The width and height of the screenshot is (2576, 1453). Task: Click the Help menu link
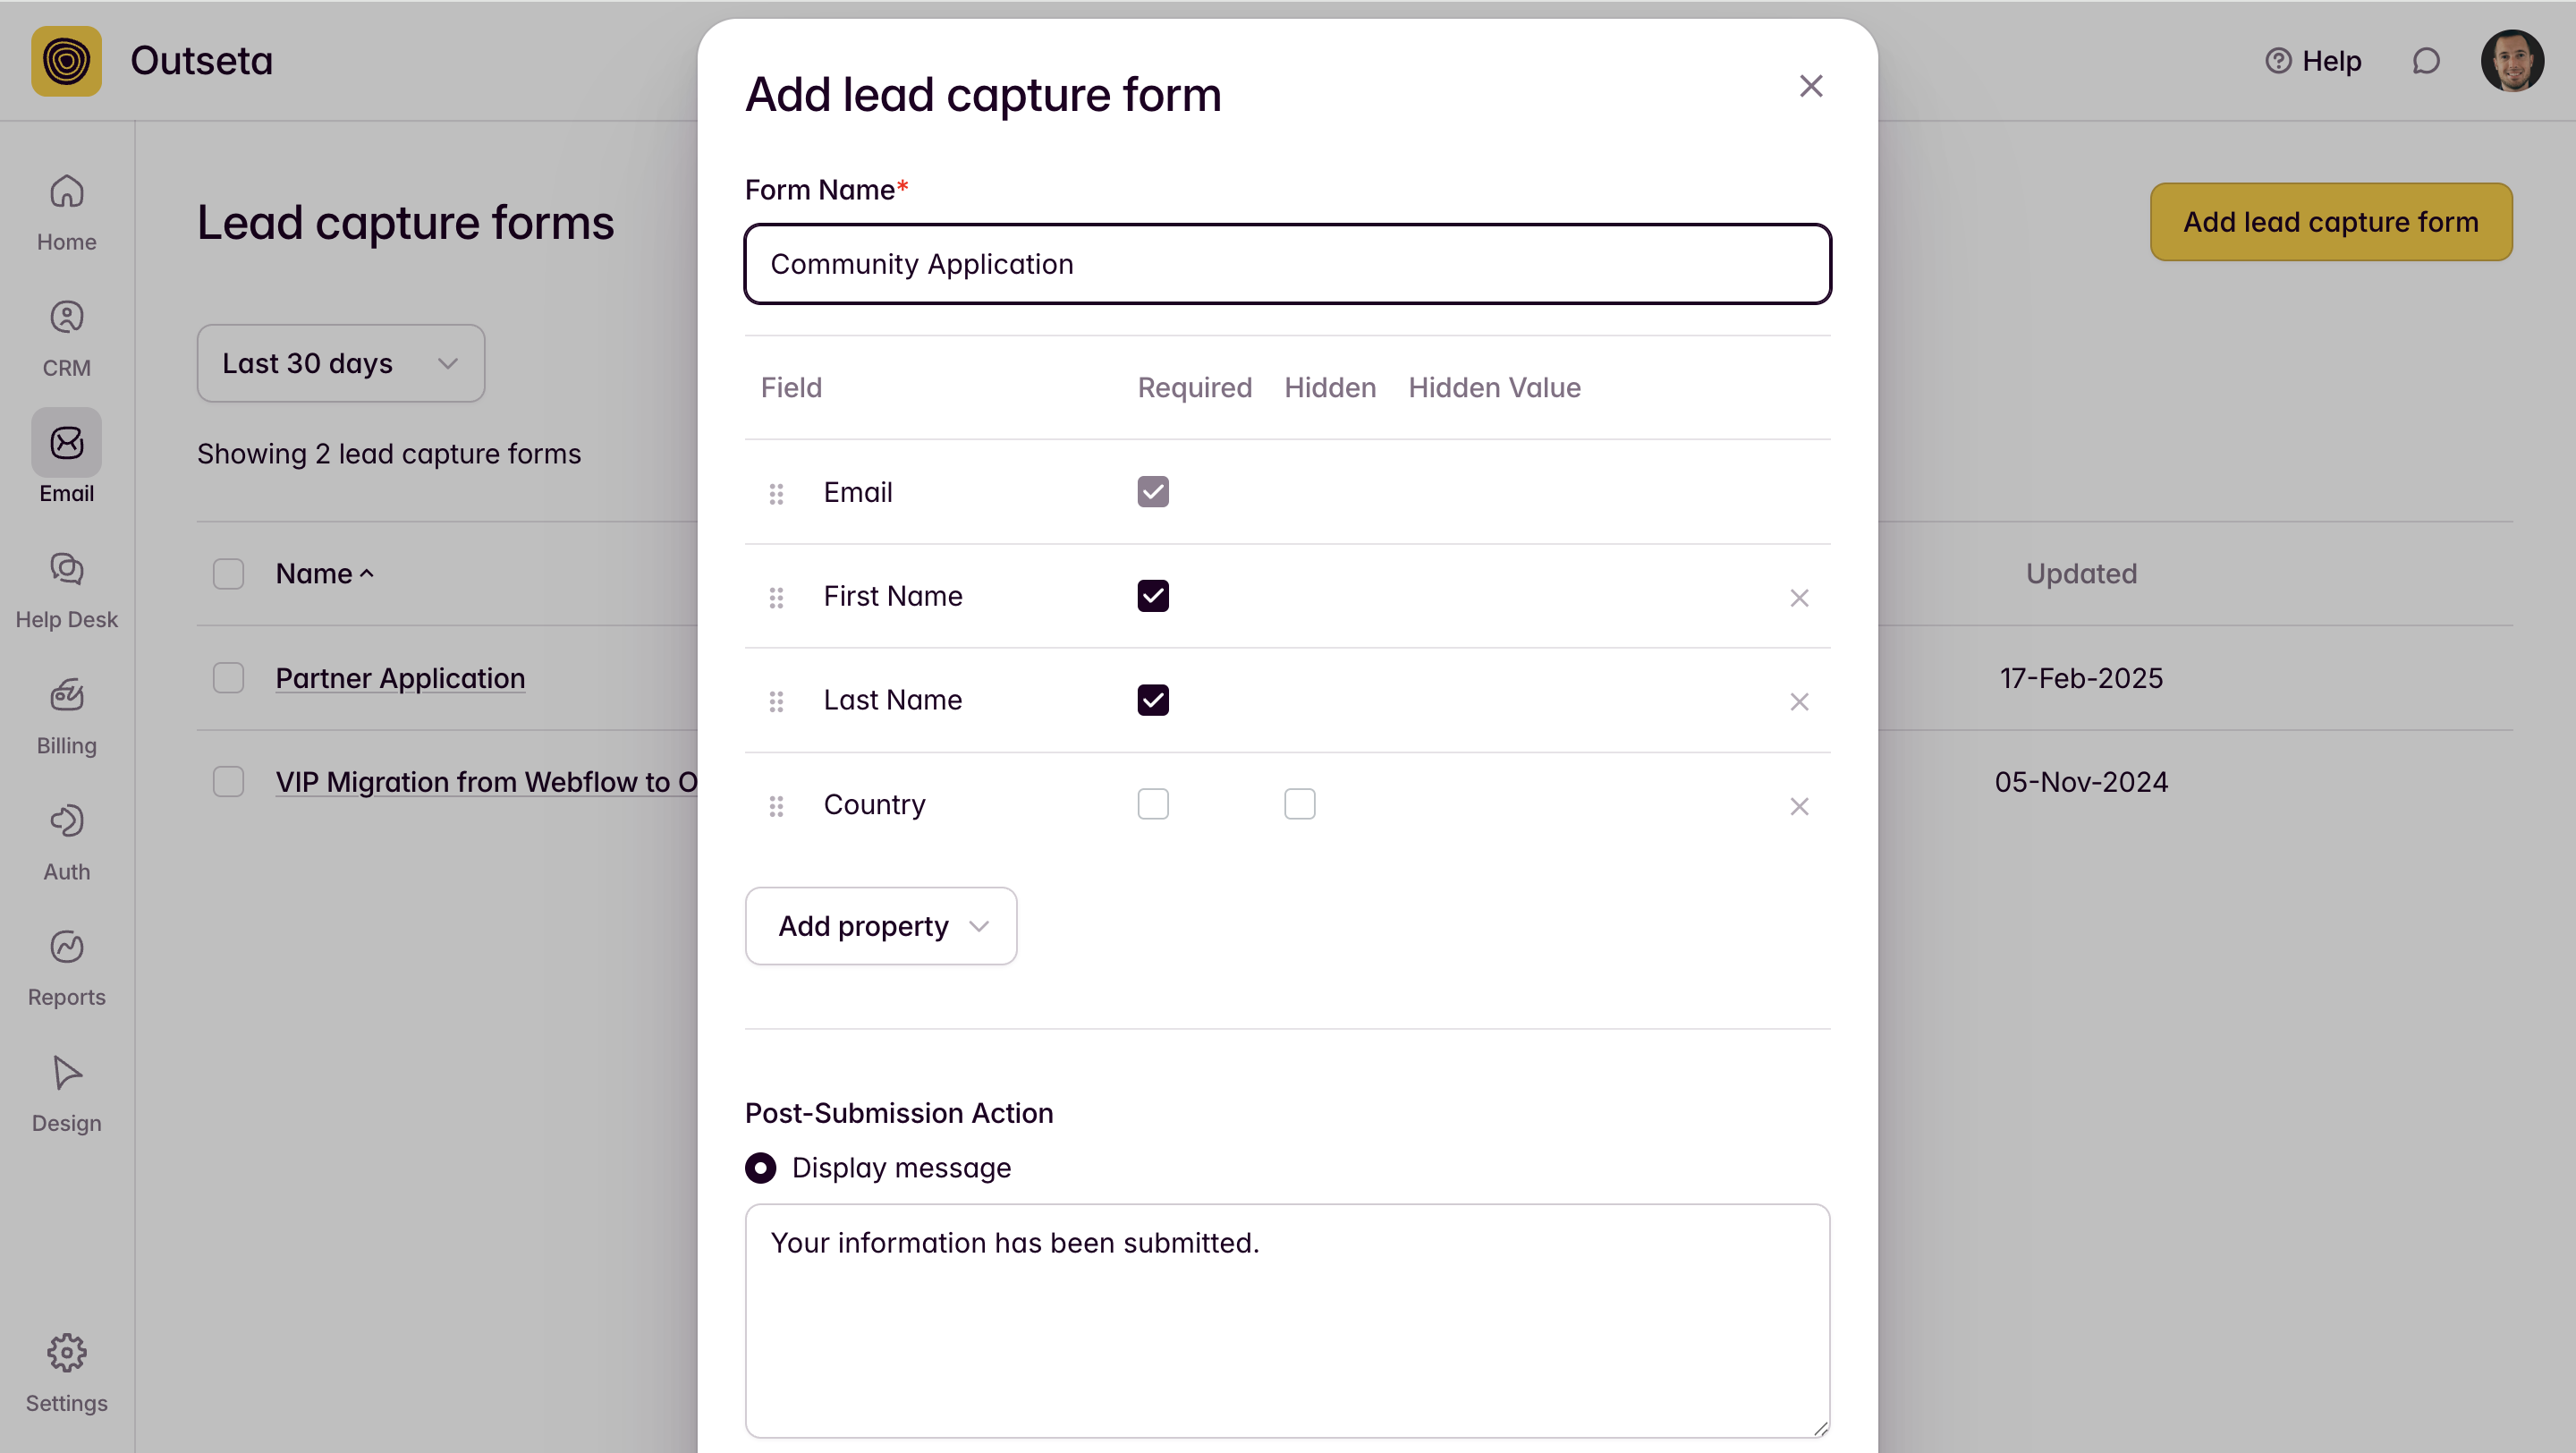click(2312, 61)
